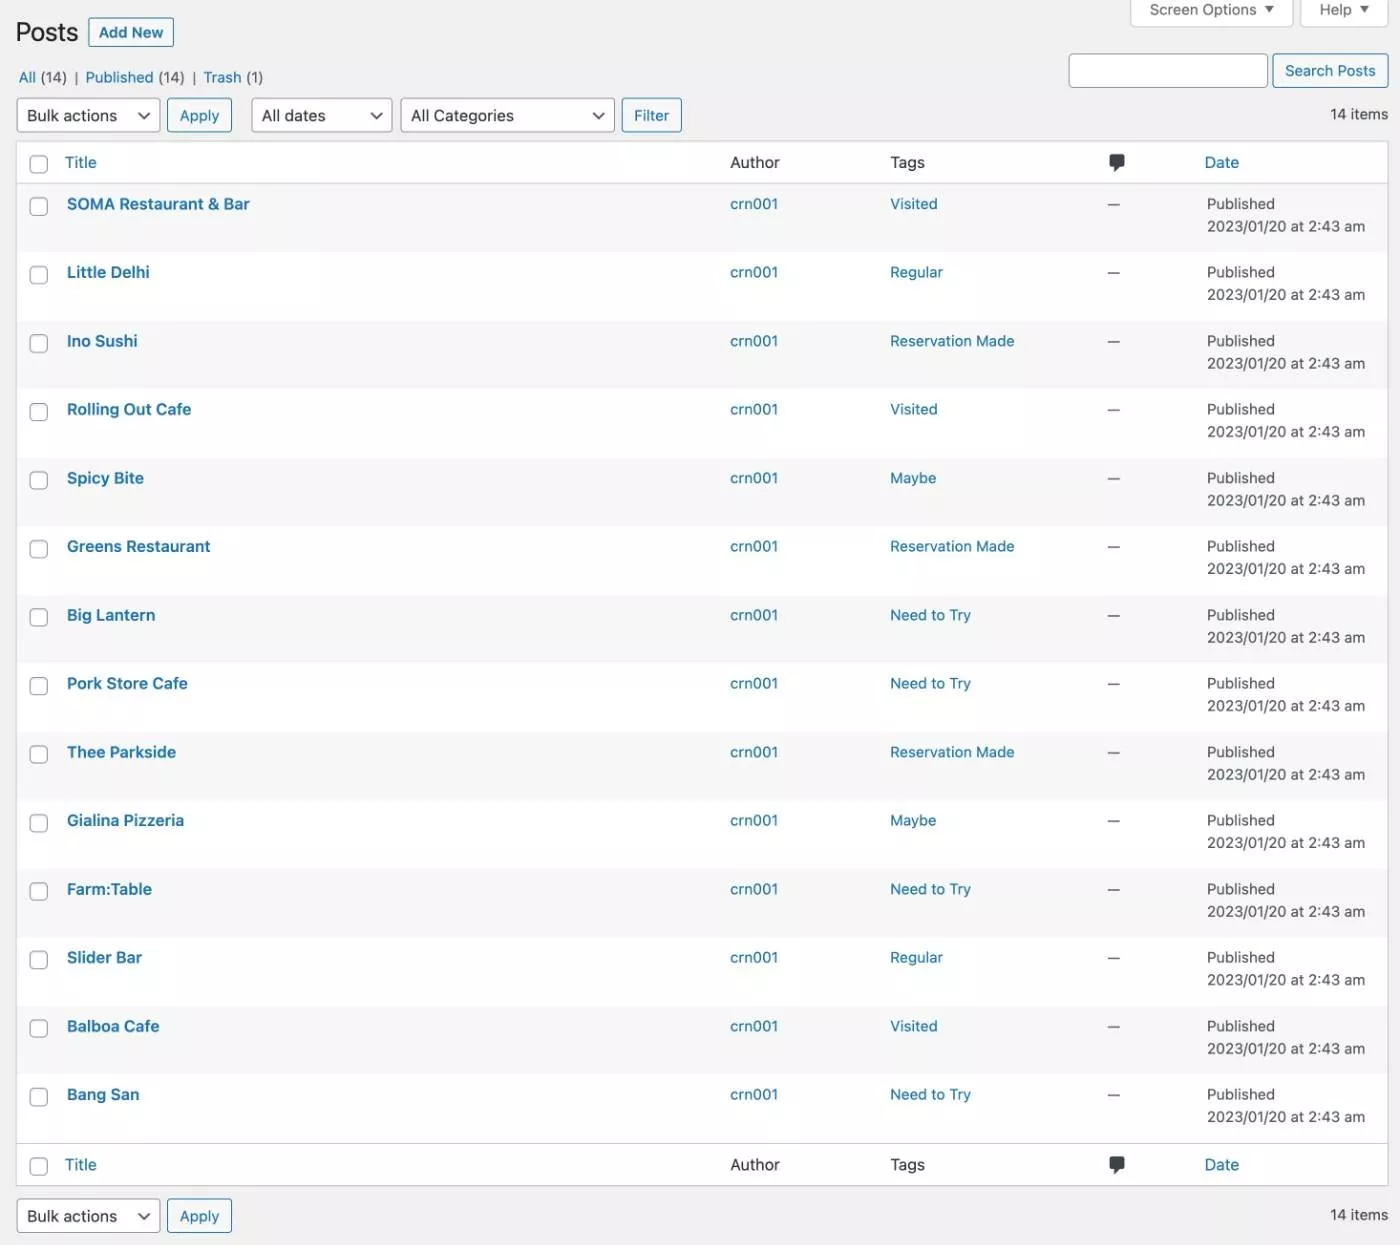Check the Greens Restaurant checkbox

pos(39,549)
